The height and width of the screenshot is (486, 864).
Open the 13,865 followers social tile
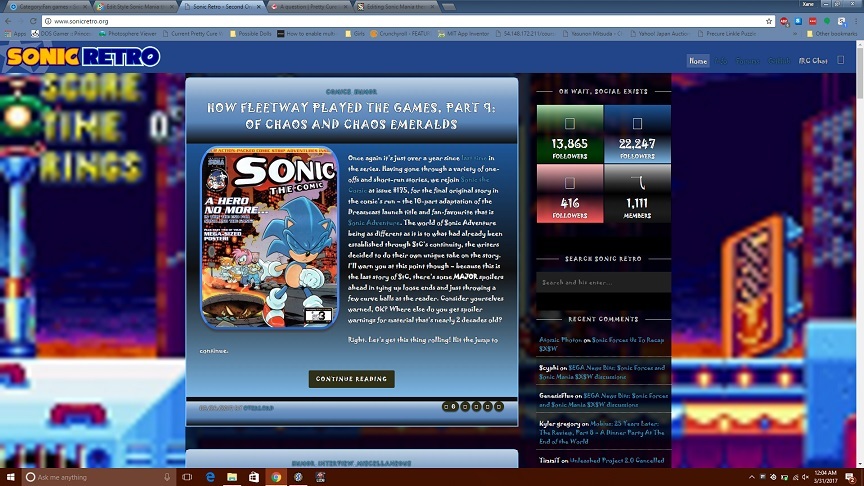click(x=570, y=134)
